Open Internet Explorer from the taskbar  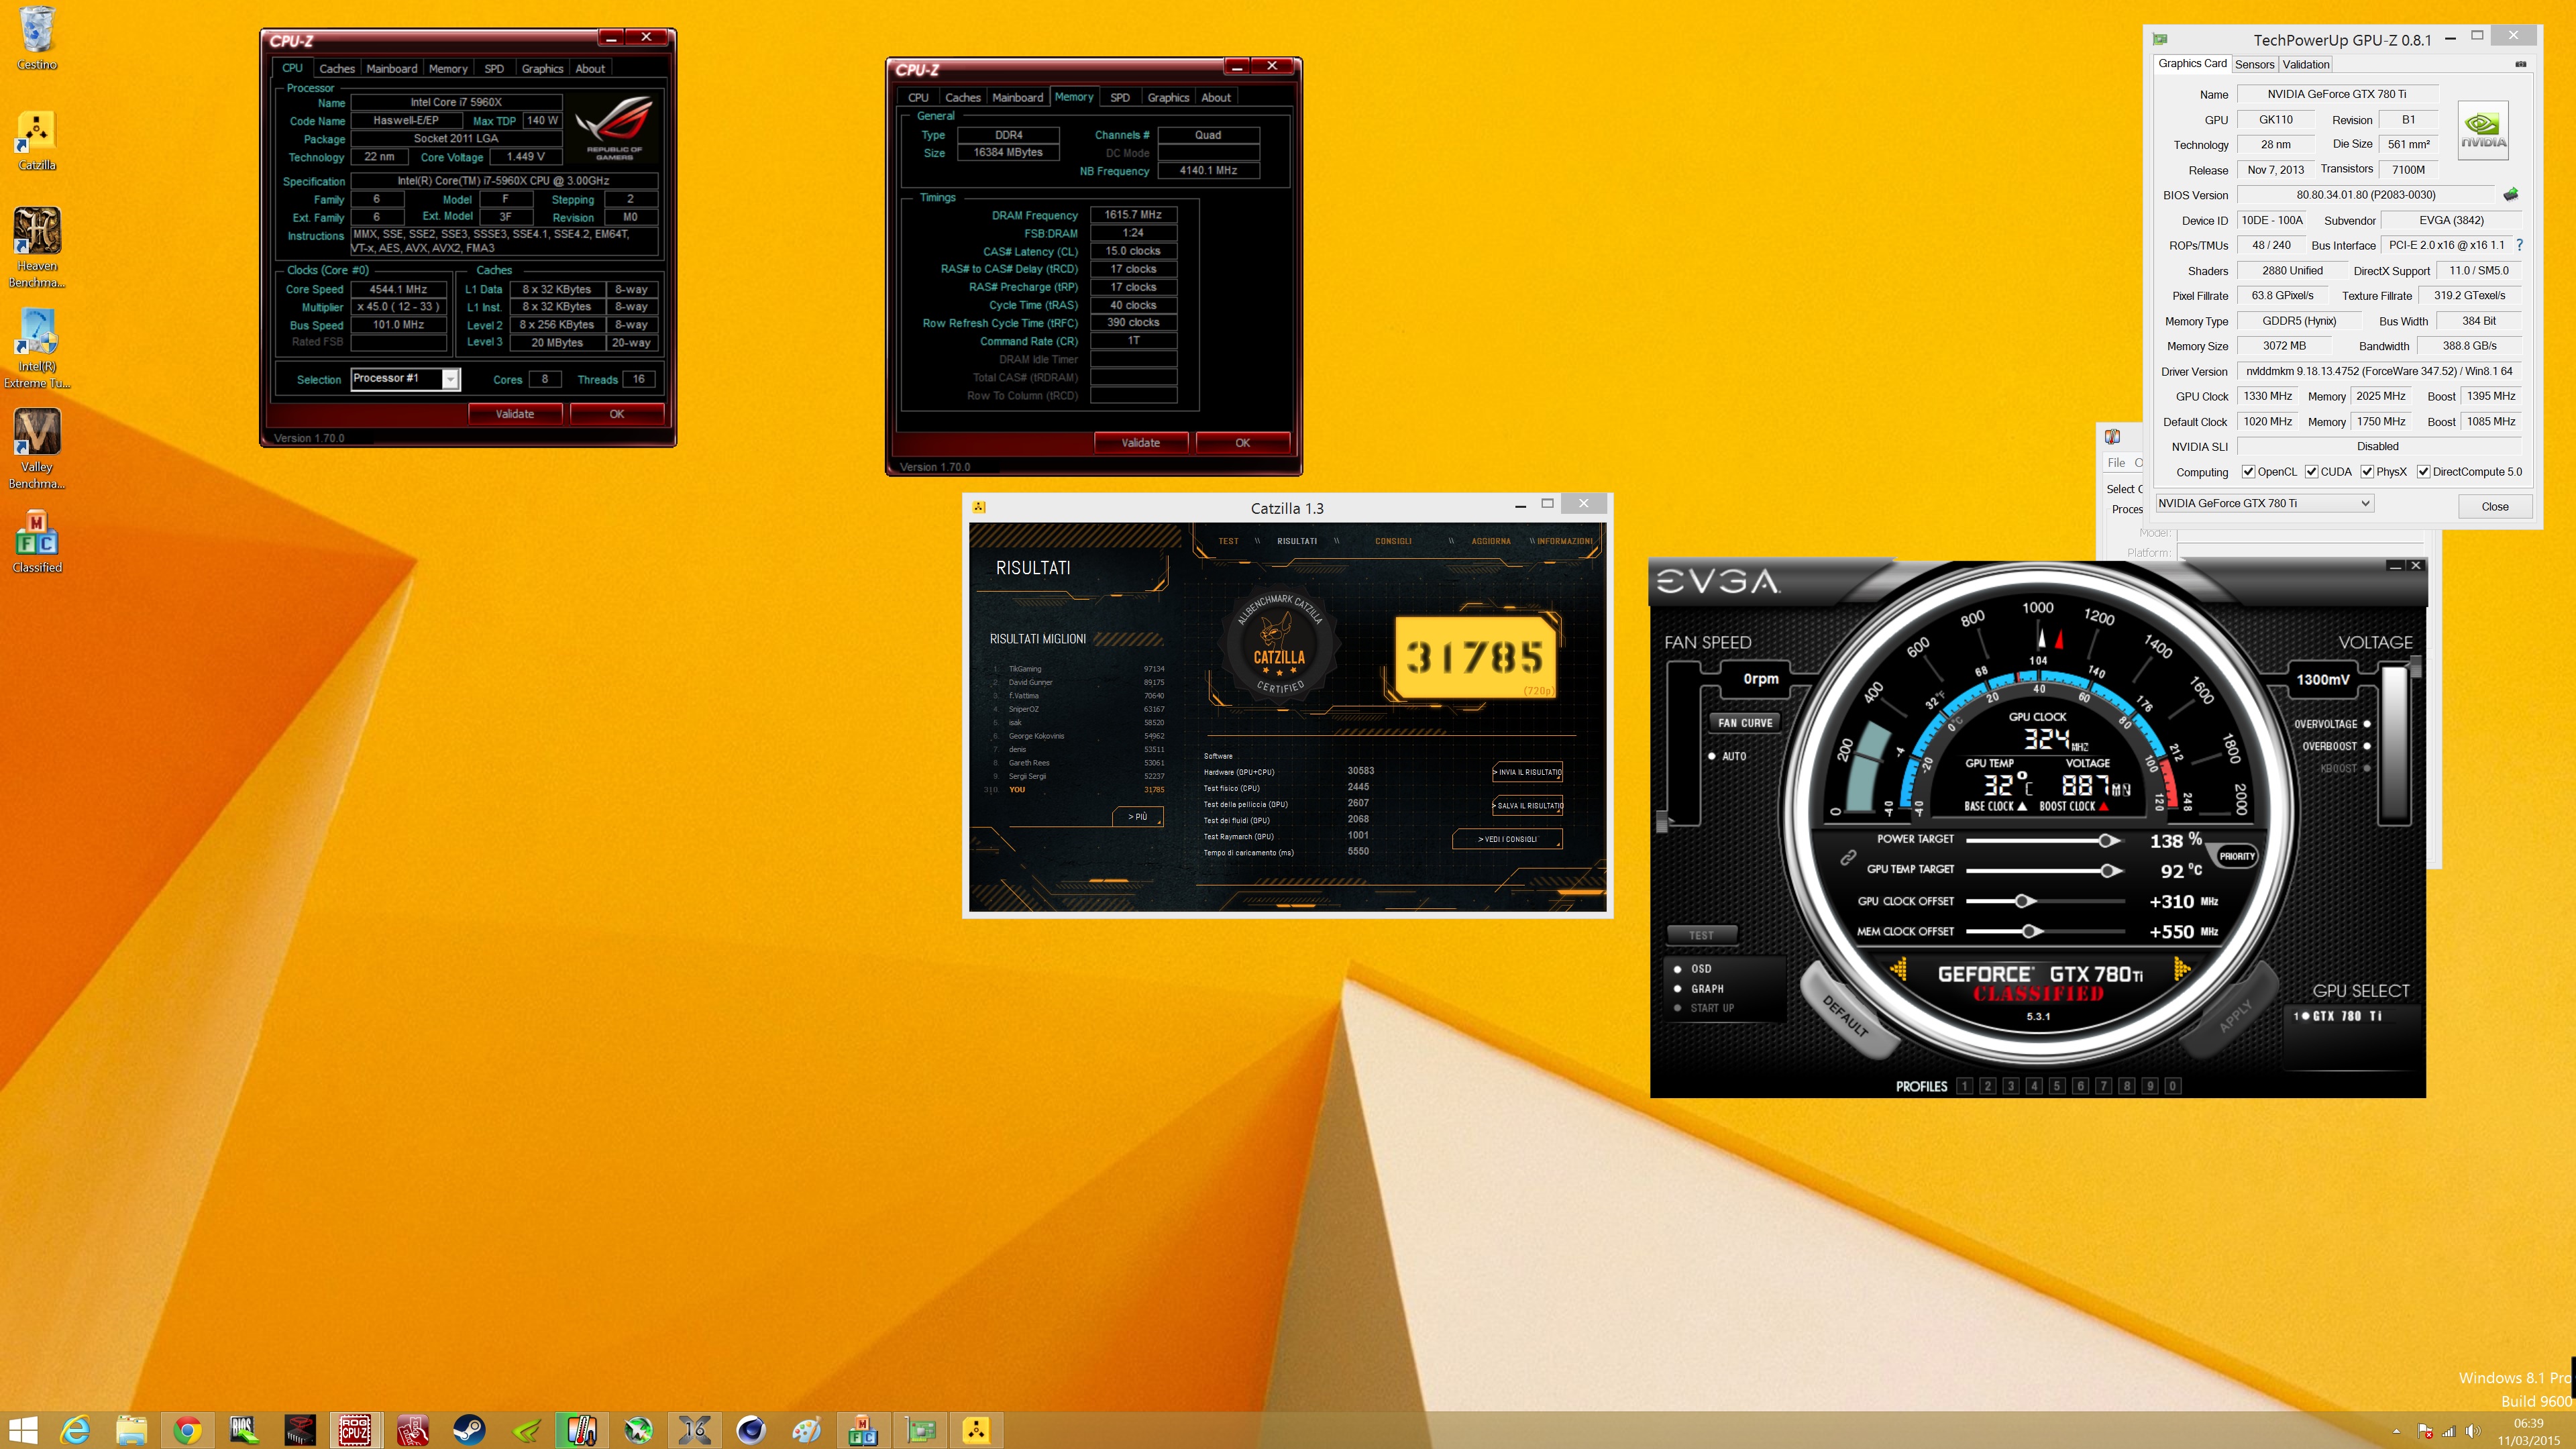(75, 1430)
